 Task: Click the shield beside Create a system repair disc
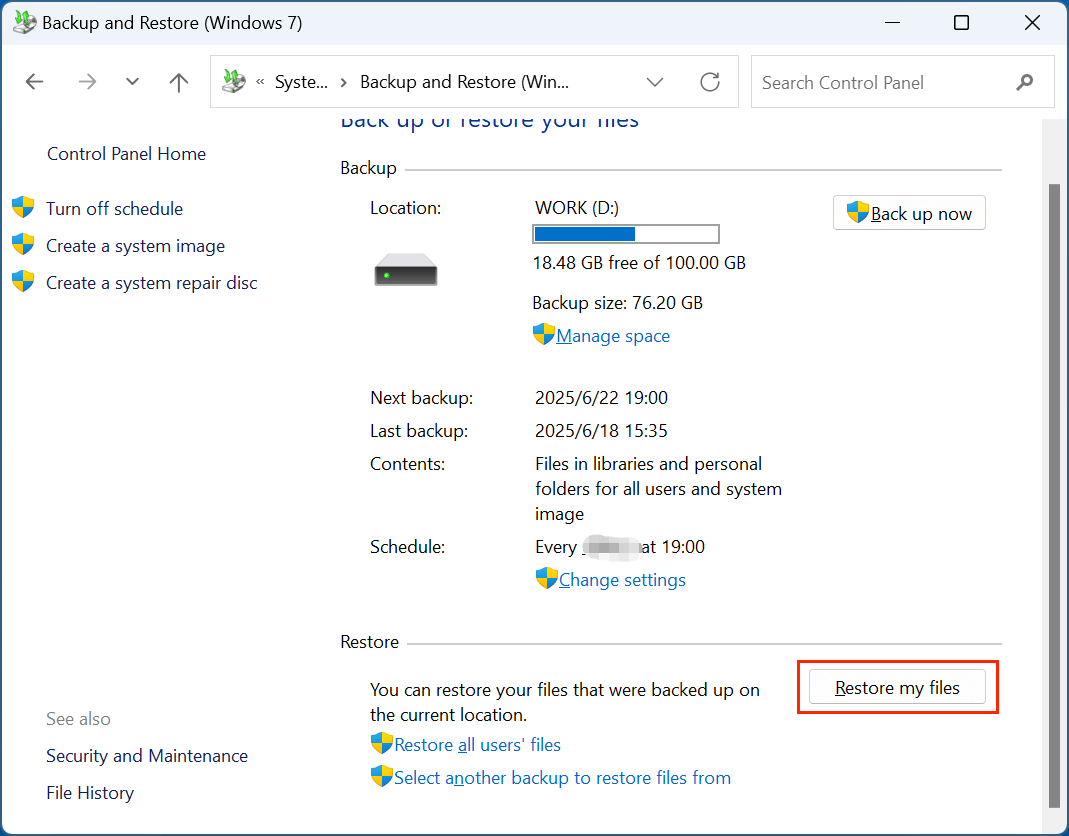(23, 282)
